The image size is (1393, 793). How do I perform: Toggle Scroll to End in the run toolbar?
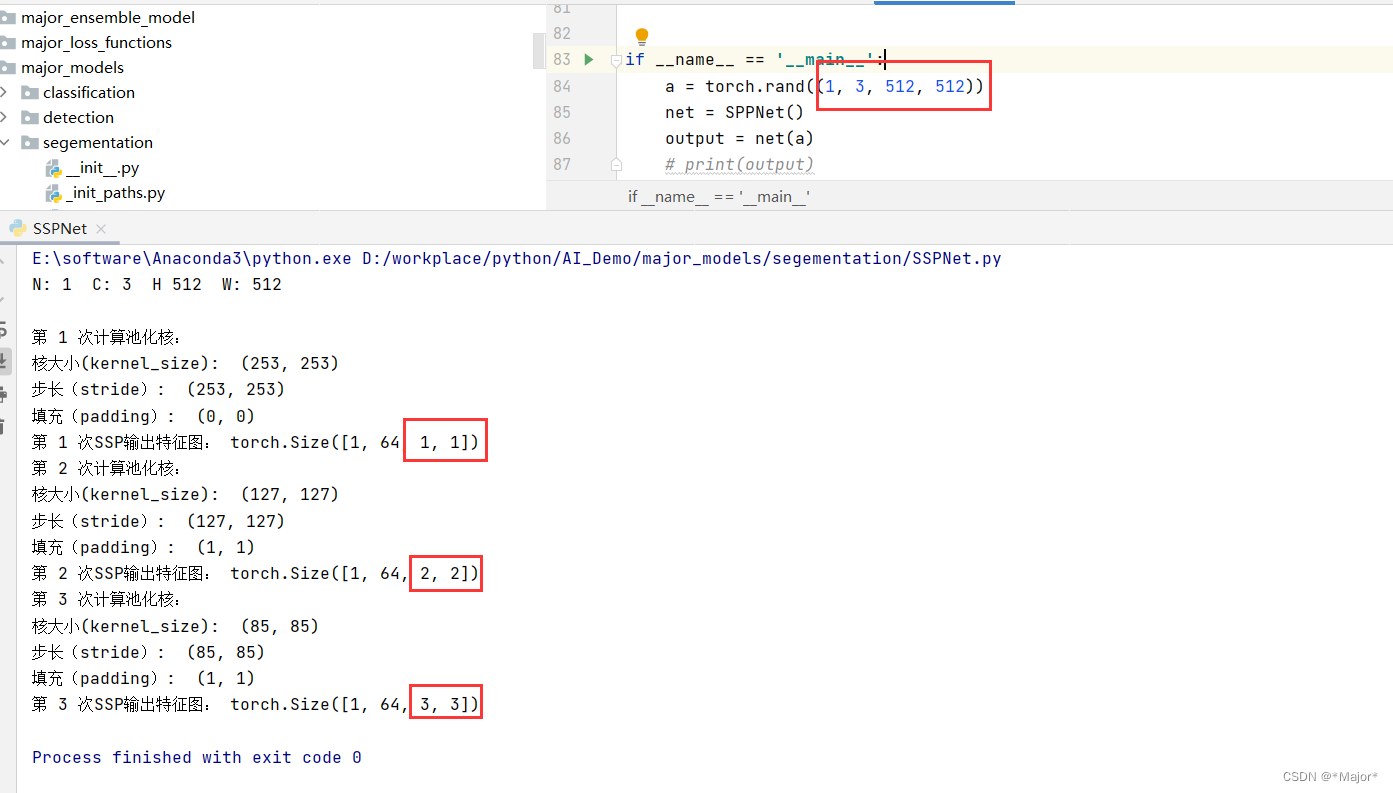(x=5, y=361)
